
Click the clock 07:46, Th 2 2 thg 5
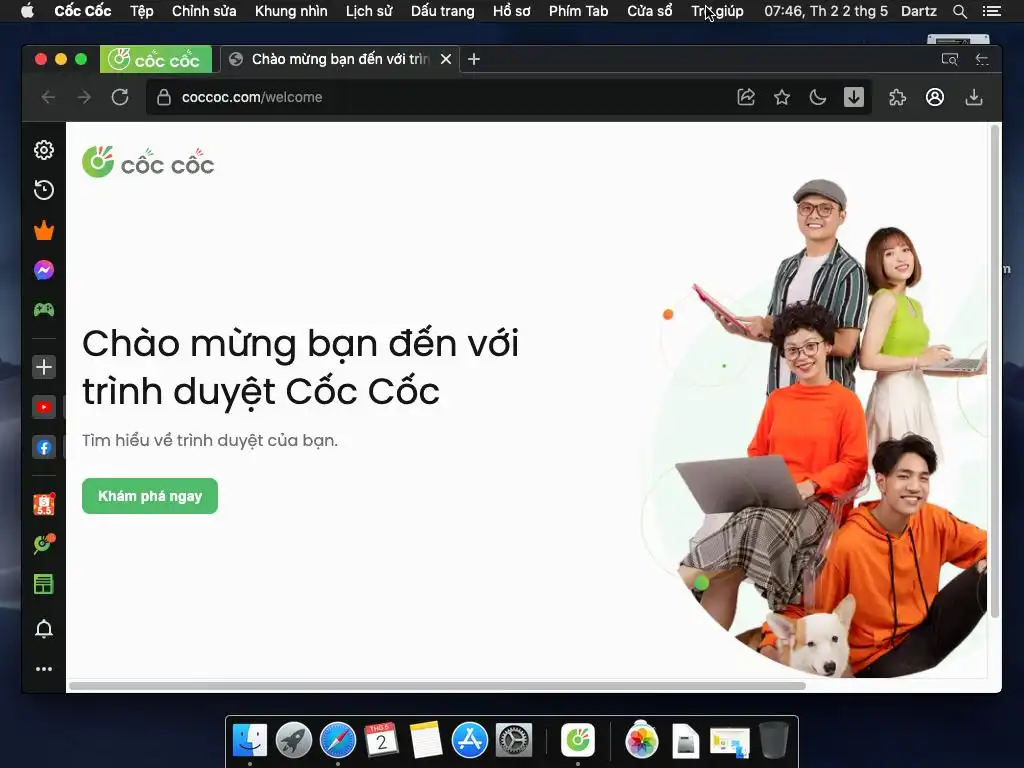click(826, 11)
